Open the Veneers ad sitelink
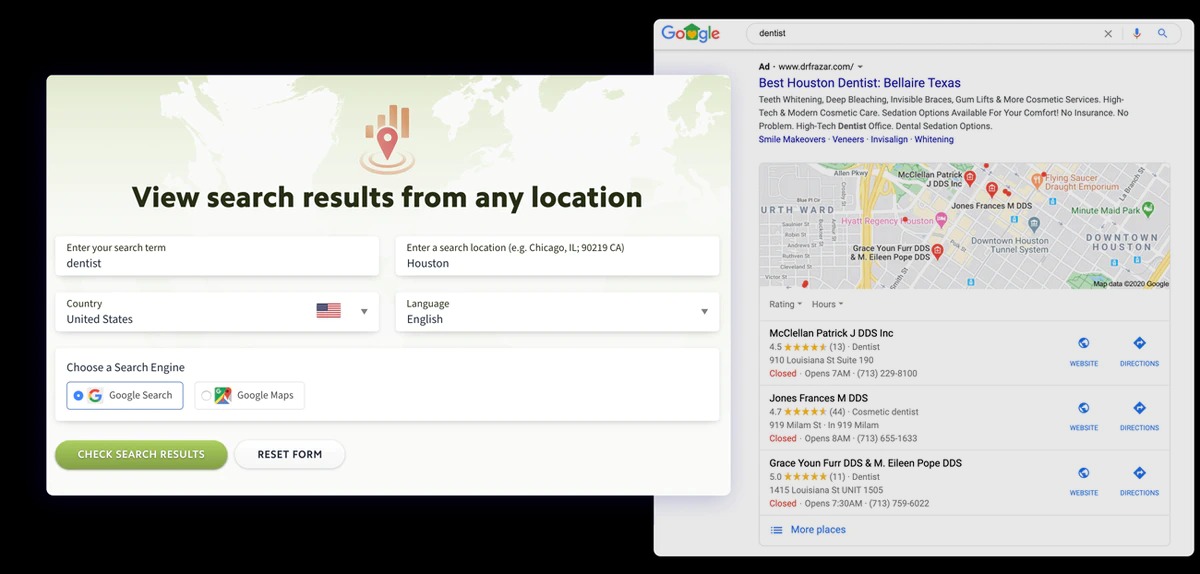Screen dimensions: 1200x574 848,140
